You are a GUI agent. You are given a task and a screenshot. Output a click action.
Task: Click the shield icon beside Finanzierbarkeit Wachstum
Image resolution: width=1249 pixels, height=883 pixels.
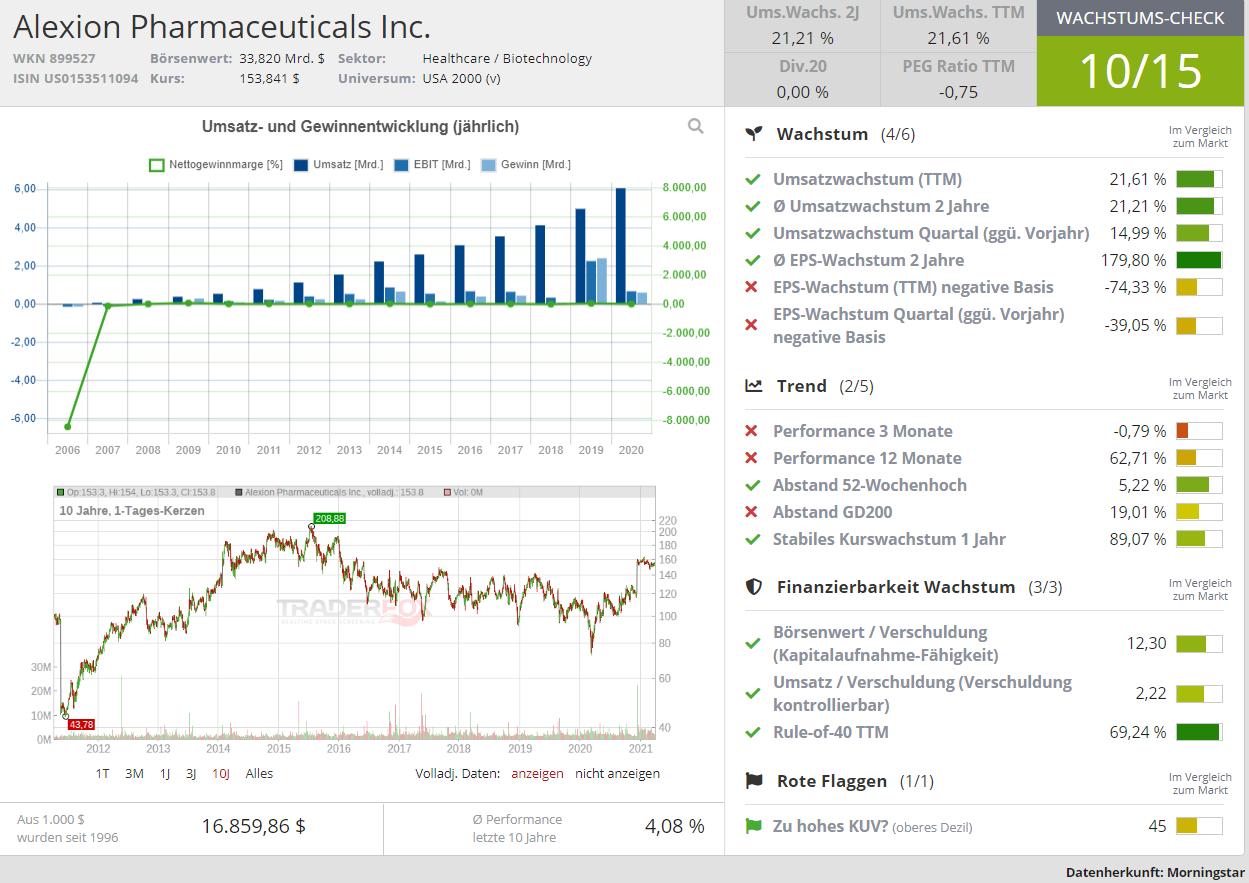point(755,587)
